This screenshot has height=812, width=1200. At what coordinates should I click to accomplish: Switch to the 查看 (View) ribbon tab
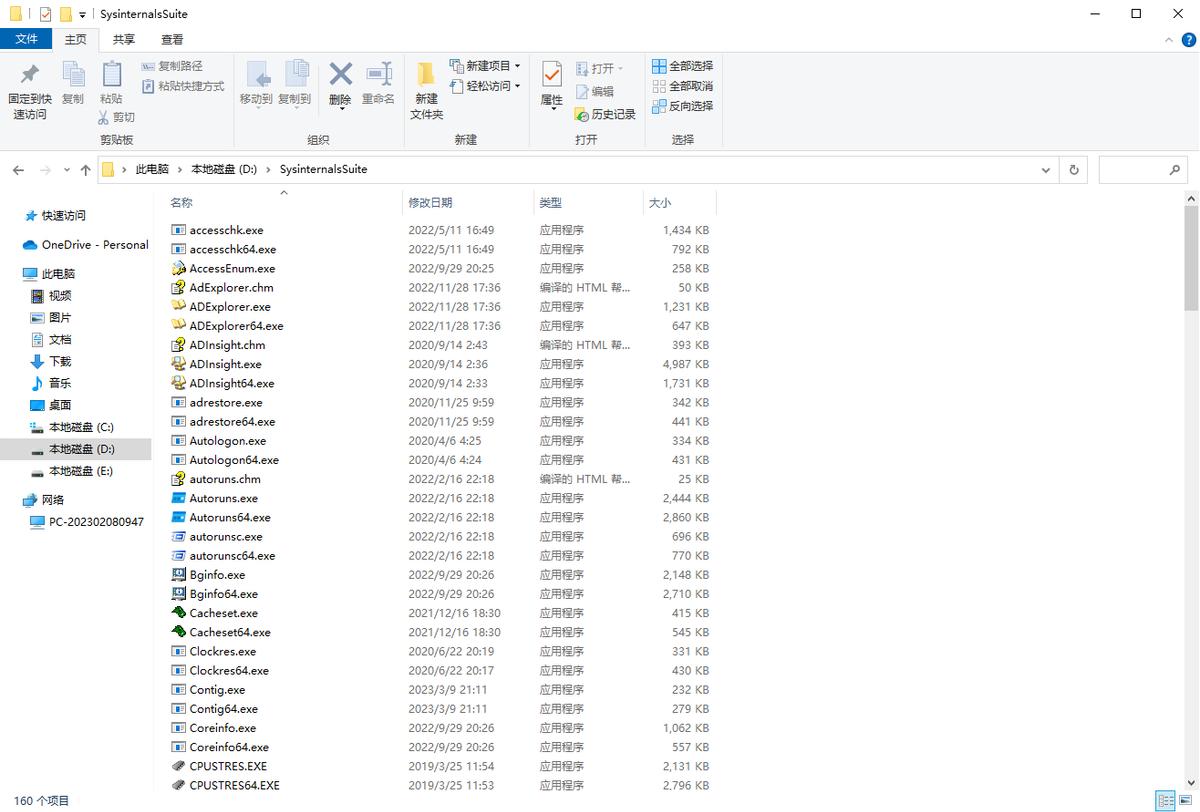click(171, 39)
